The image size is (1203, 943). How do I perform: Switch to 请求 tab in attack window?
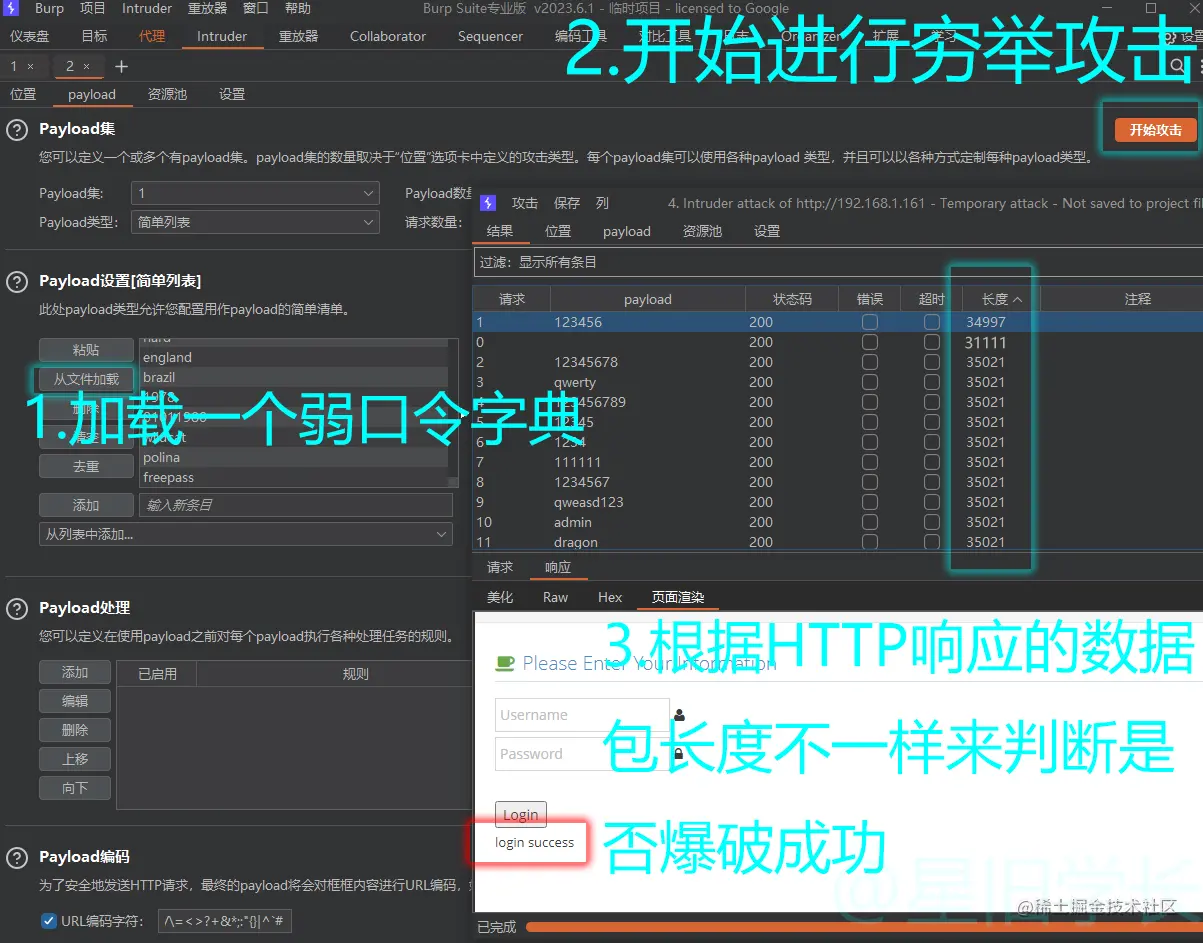click(x=500, y=567)
